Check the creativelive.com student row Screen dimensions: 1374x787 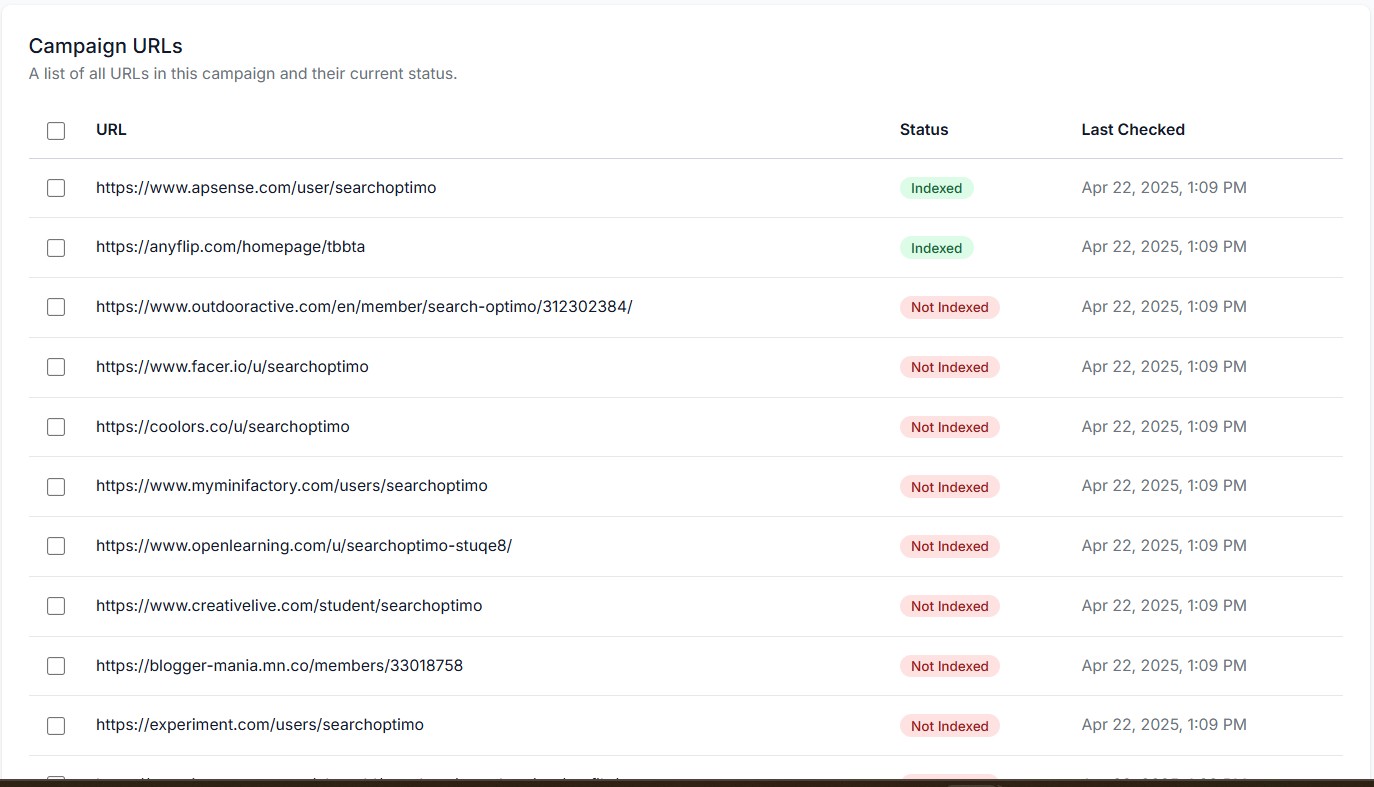[x=55, y=606]
